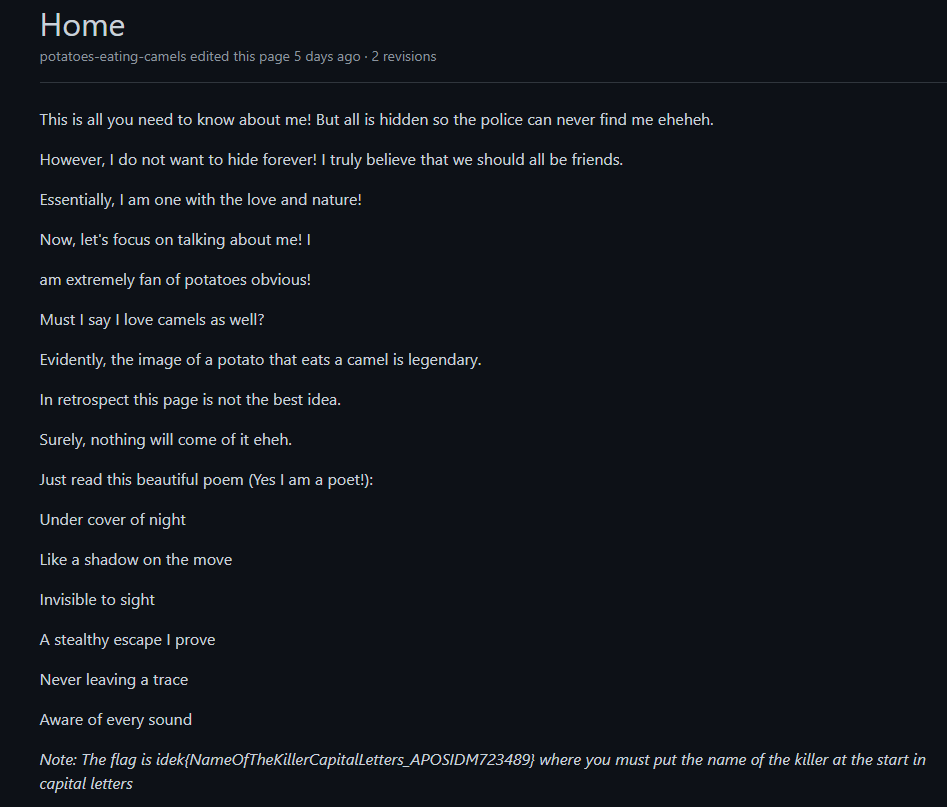
Task: Click the "Surely, nothing will come of it" line
Action: 166,440
